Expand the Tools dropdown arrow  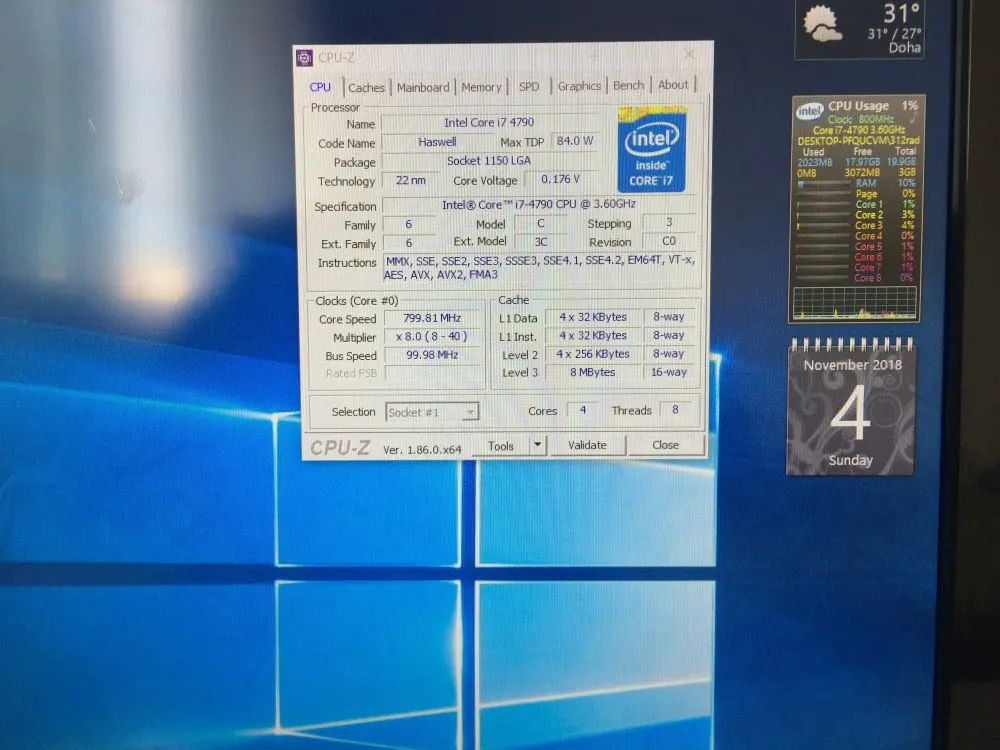(538, 445)
